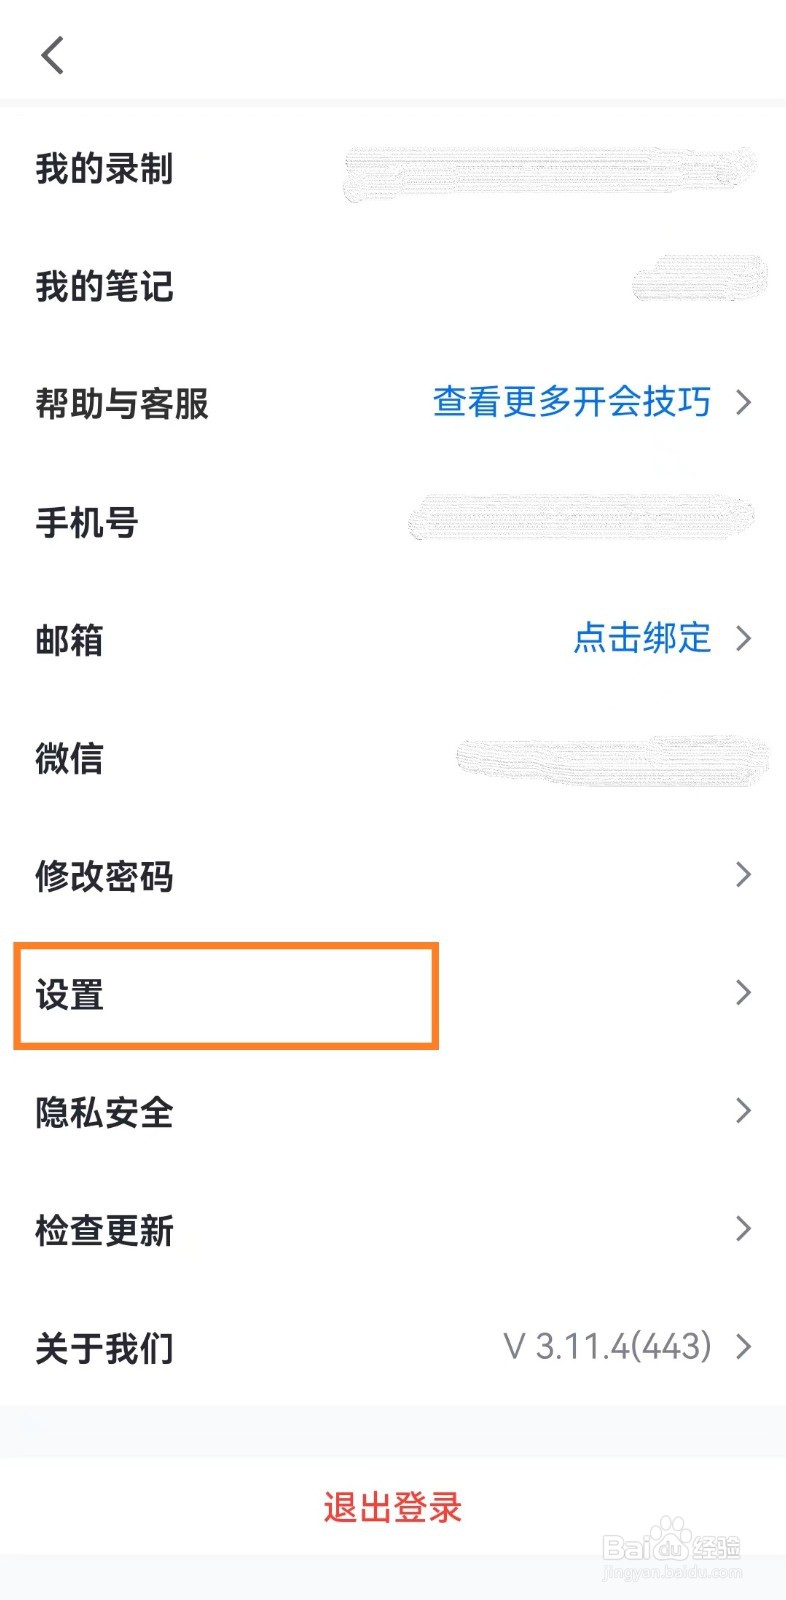This screenshot has height=1600, width=786.
Task: Expand the 修改密码 row chevron
Action: 743,874
